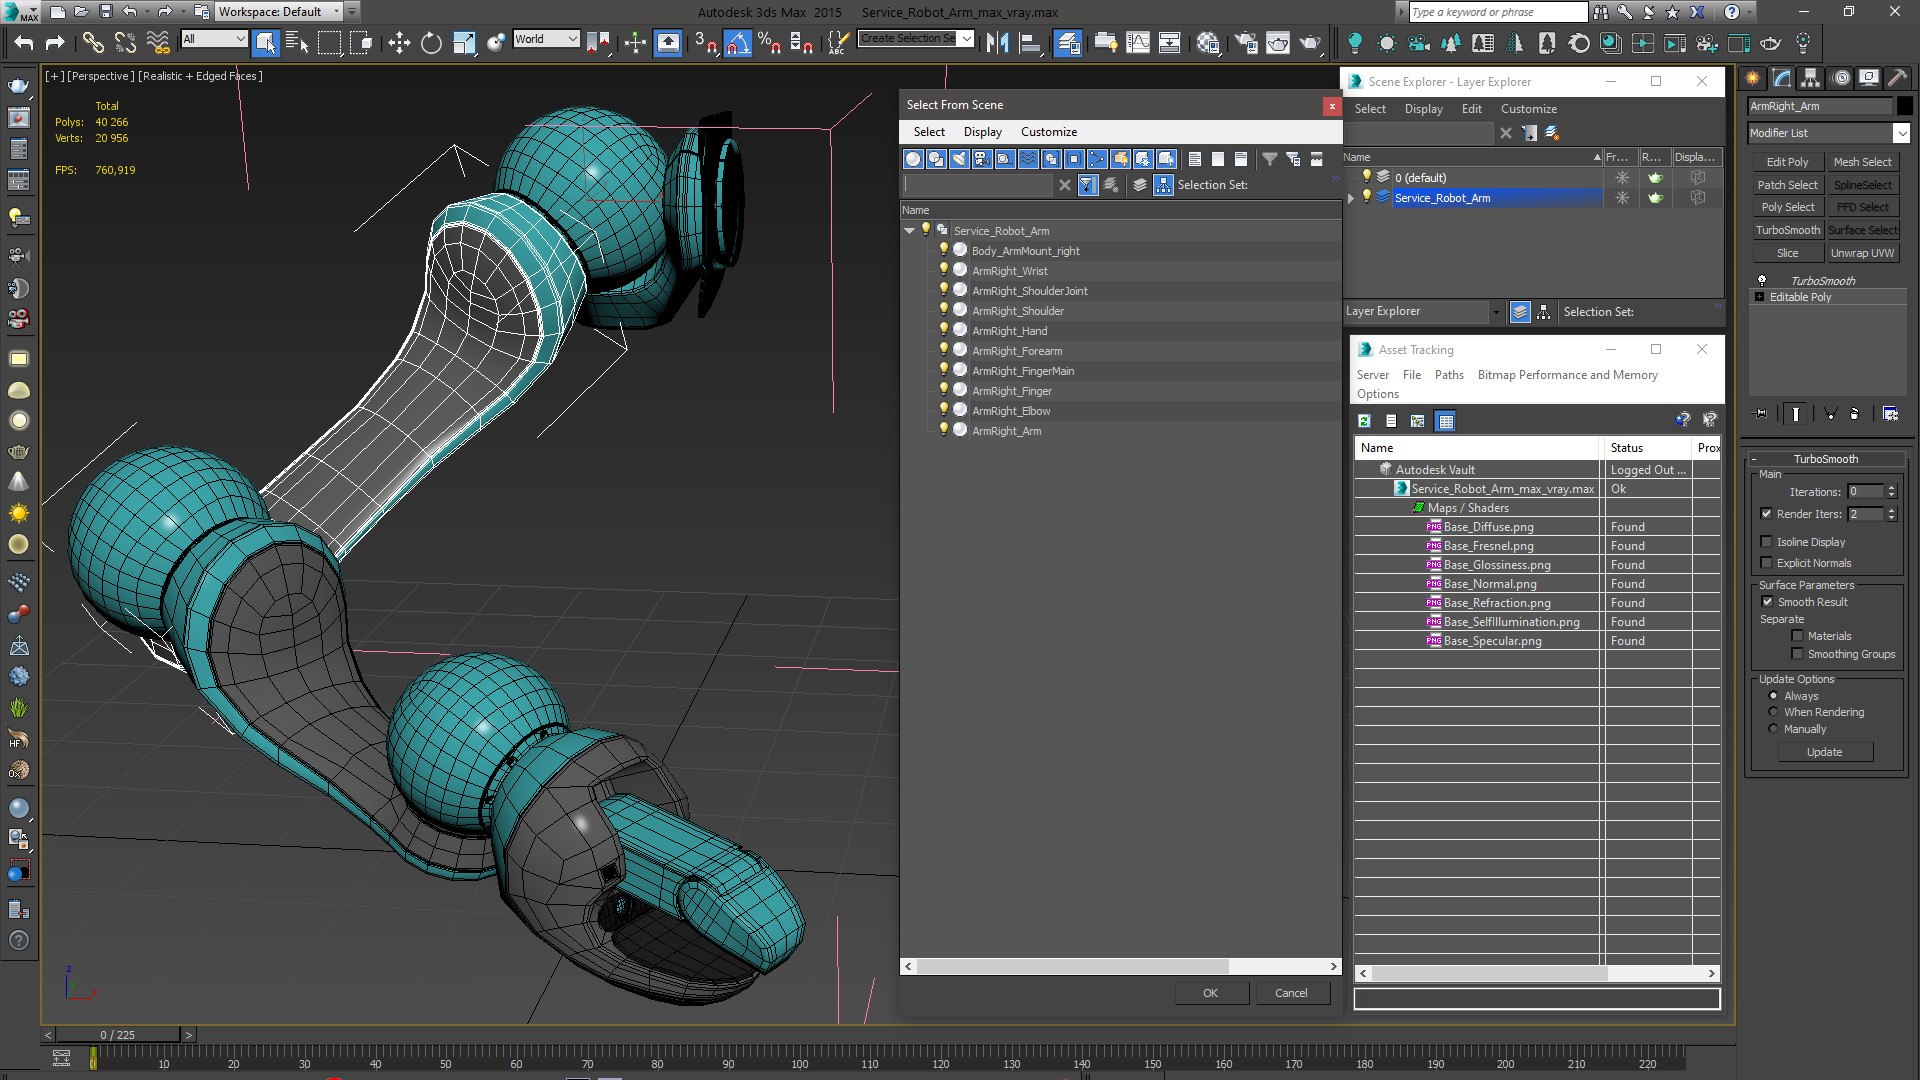Select the Select and Link tool
The image size is (1920, 1080).
tap(93, 42)
